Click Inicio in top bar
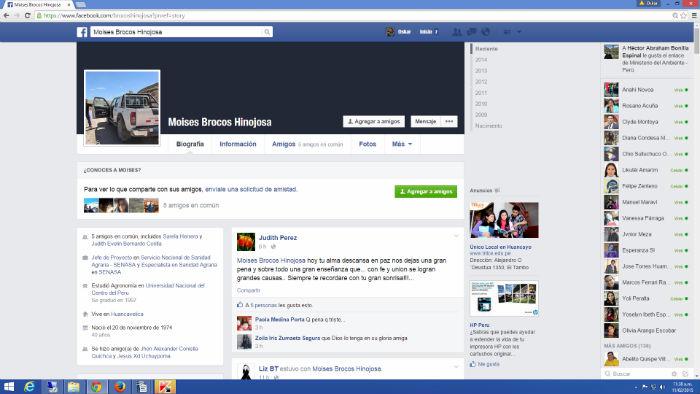The image size is (700, 394). (x=426, y=32)
